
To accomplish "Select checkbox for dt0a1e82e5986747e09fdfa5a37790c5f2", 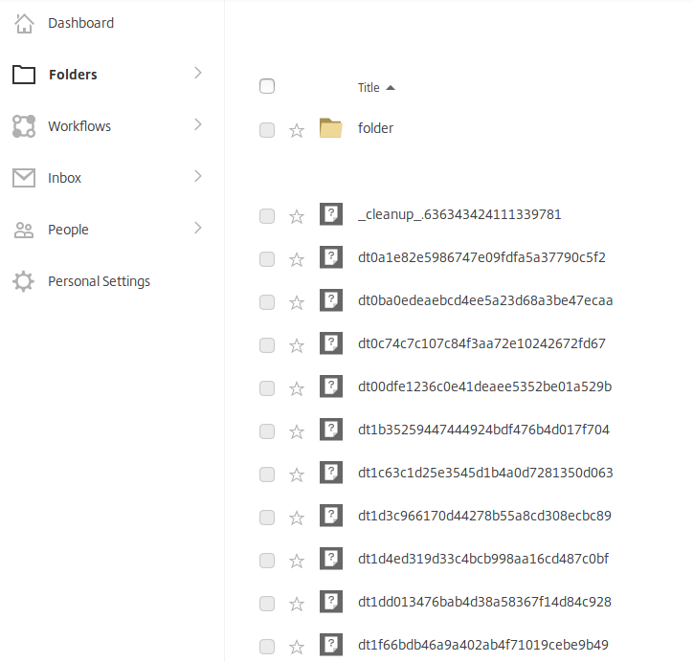I will pyautogui.click(x=267, y=260).
